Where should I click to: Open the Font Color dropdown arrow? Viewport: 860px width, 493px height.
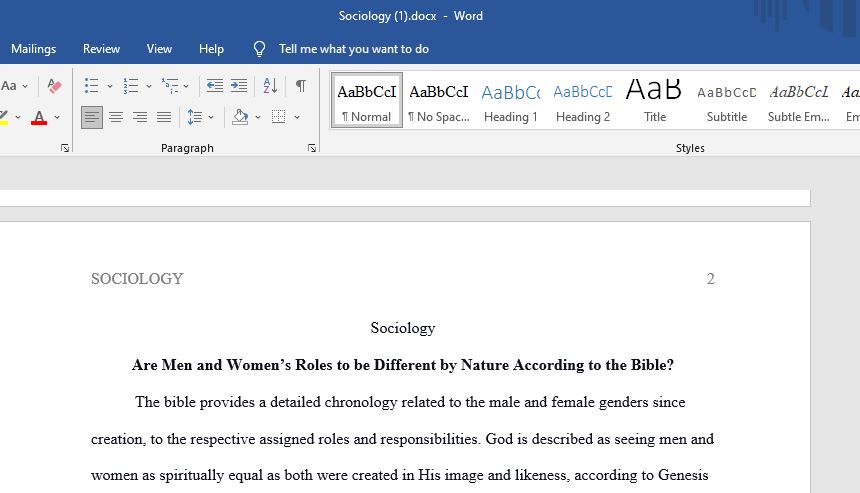[x=57, y=117]
